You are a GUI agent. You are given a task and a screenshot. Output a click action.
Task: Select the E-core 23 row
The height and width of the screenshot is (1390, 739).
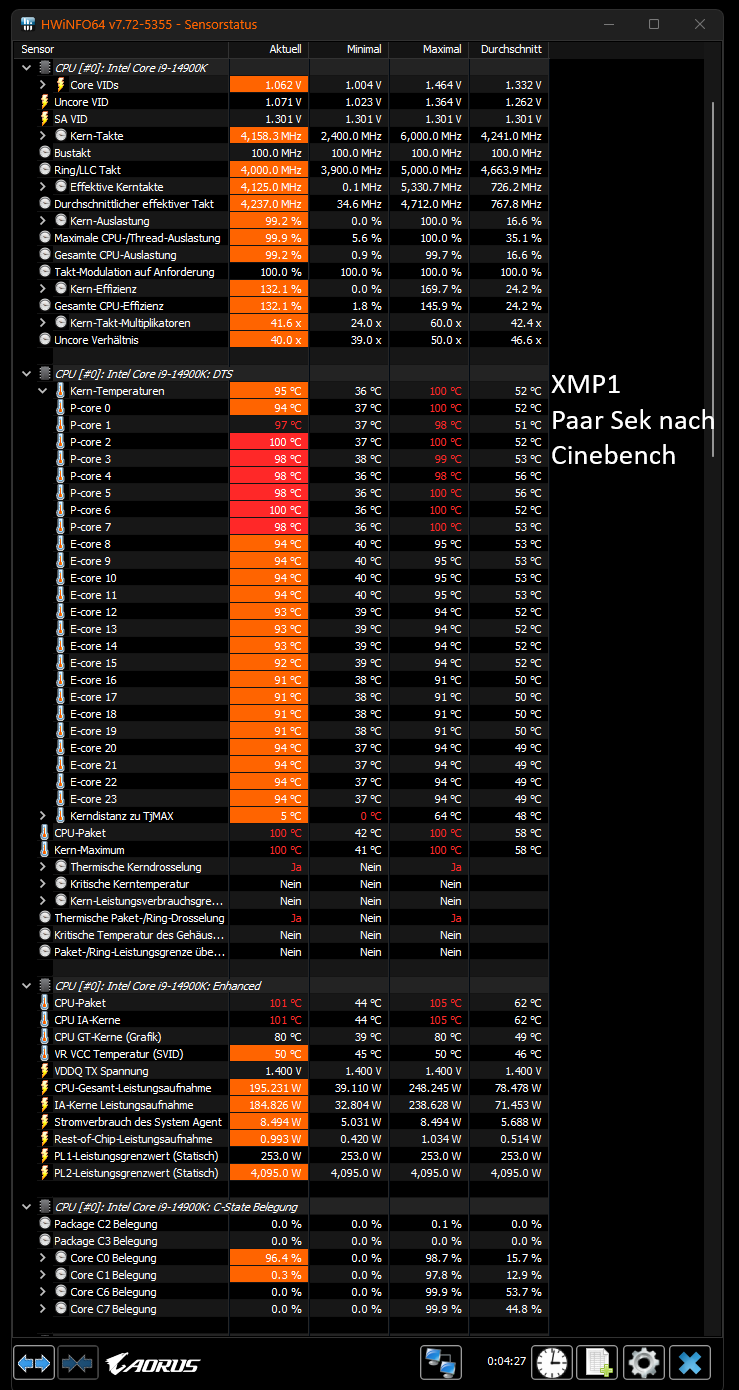pyautogui.click(x=283, y=799)
